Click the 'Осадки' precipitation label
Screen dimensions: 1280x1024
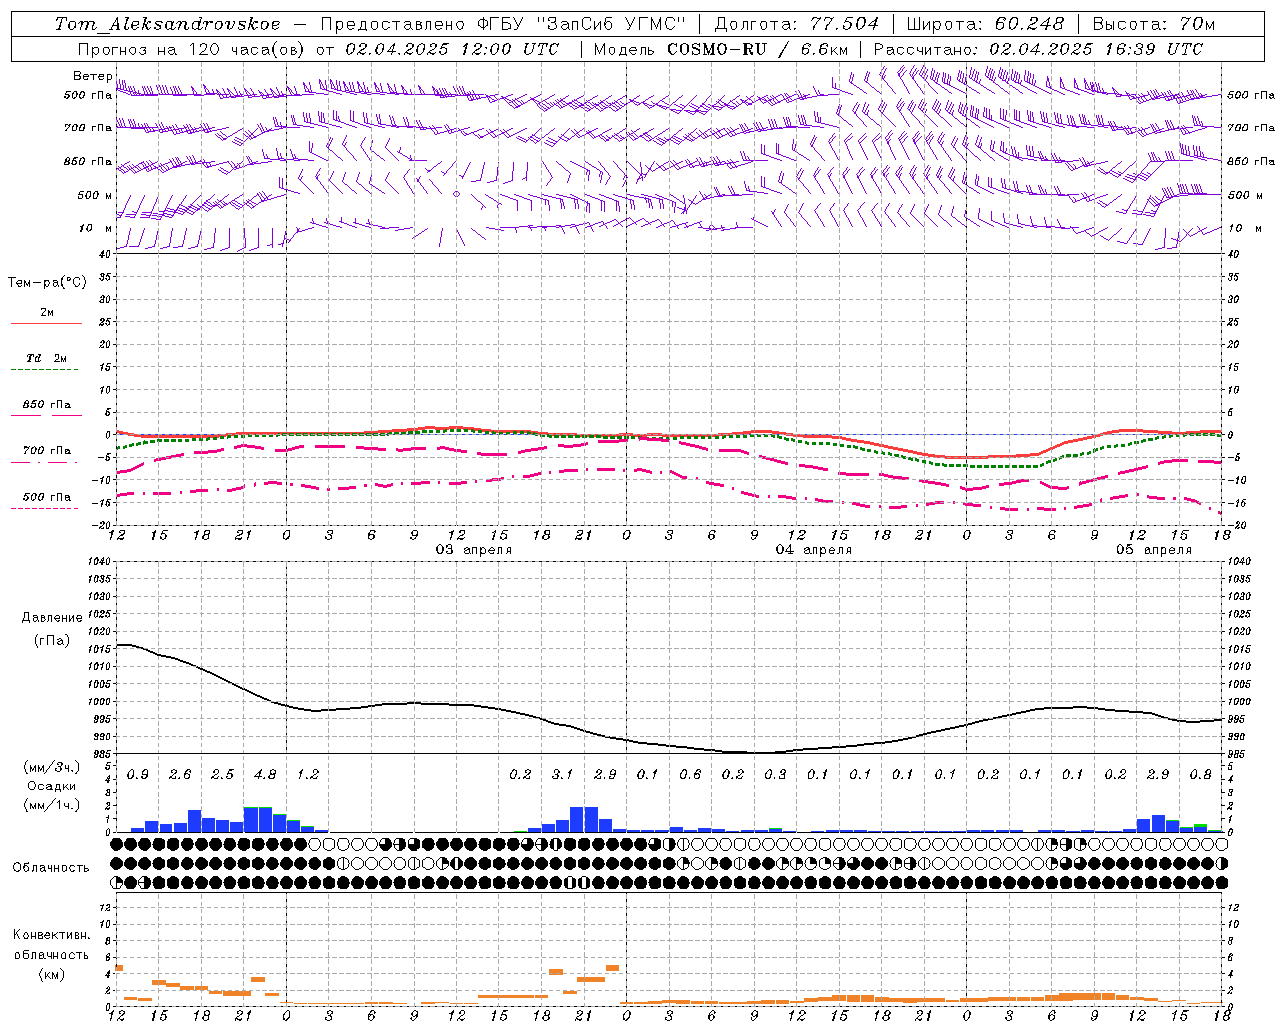coord(52,787)
